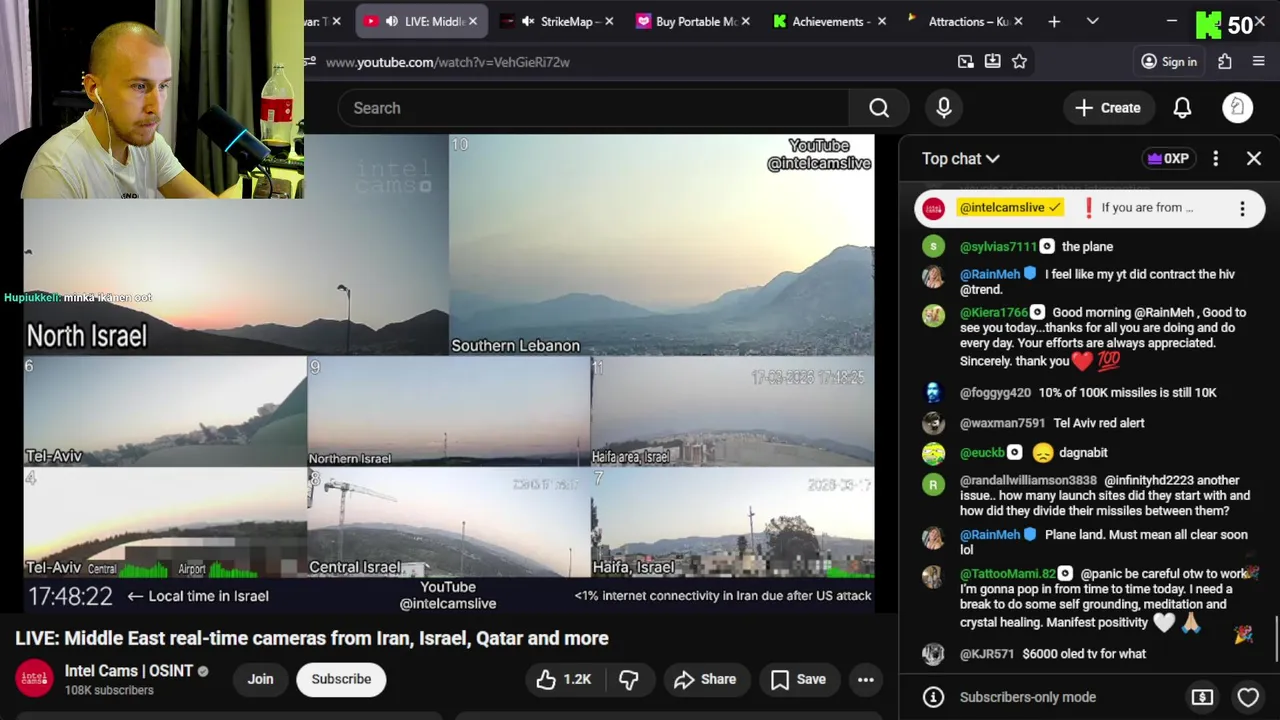
Task: Click the @KJR571 chat username
Action: click(987, 654)
